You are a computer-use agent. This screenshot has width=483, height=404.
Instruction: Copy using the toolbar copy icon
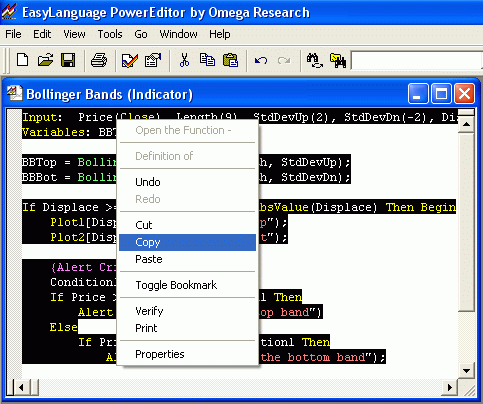pos(207,60)
